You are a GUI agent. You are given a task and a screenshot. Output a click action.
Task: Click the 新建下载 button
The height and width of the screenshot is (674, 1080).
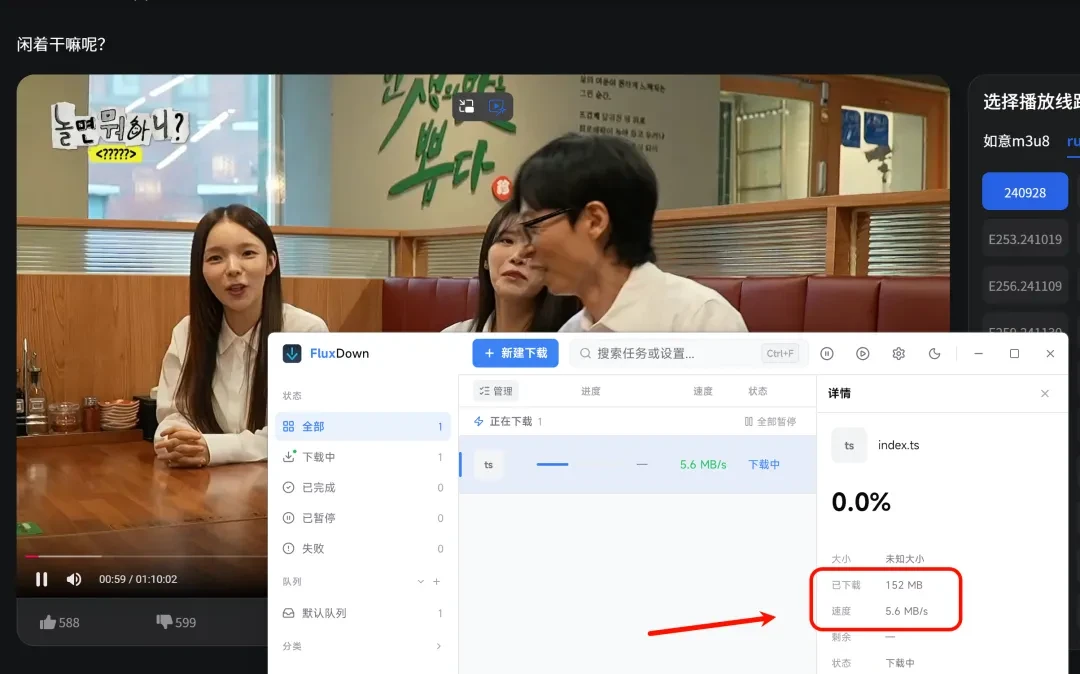tap(515, 353)
